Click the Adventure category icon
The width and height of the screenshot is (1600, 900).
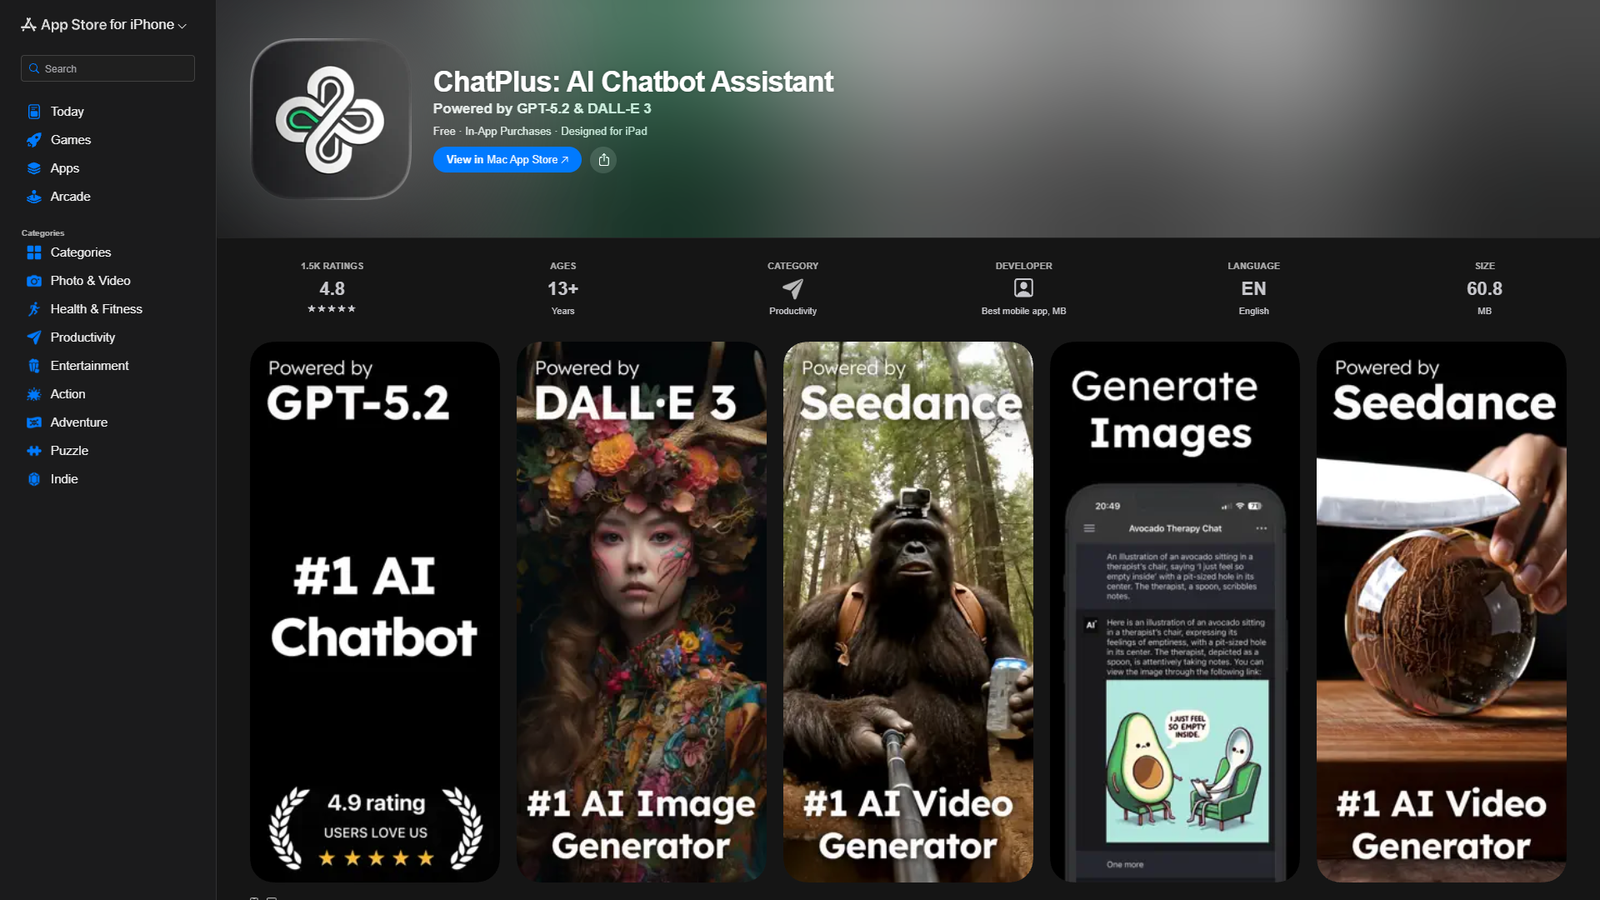pyautogui.click(x=34, y=423)
